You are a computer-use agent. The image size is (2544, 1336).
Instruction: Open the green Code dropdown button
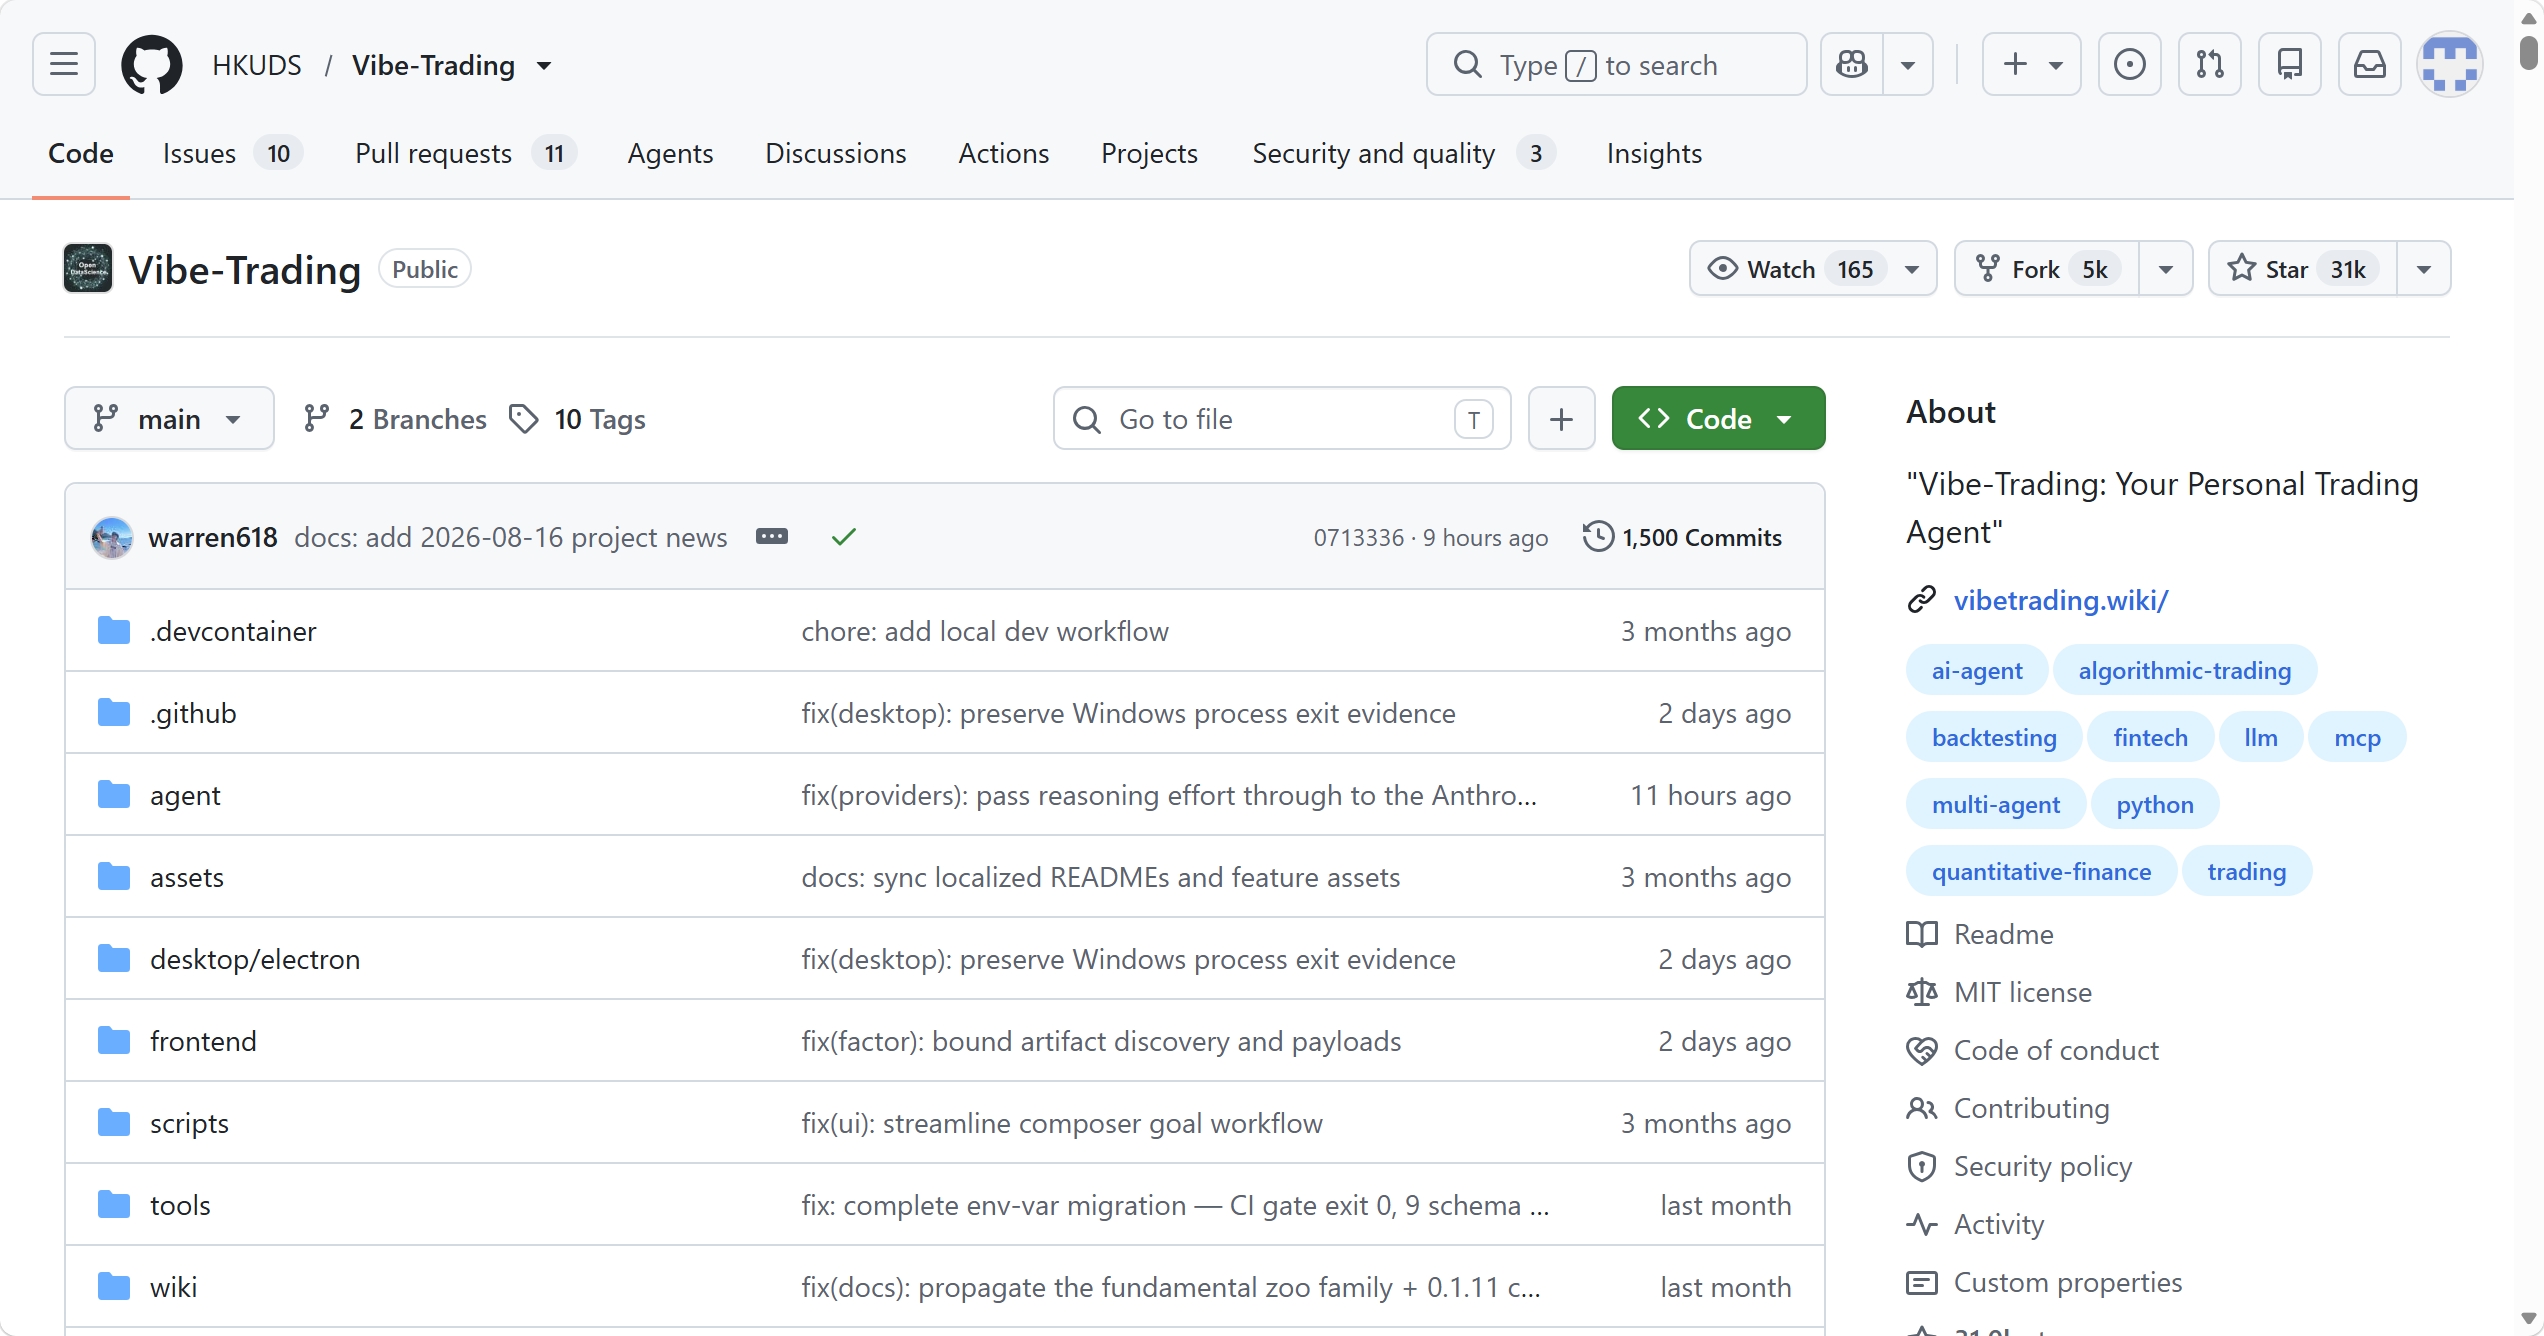click(1719, 419)
